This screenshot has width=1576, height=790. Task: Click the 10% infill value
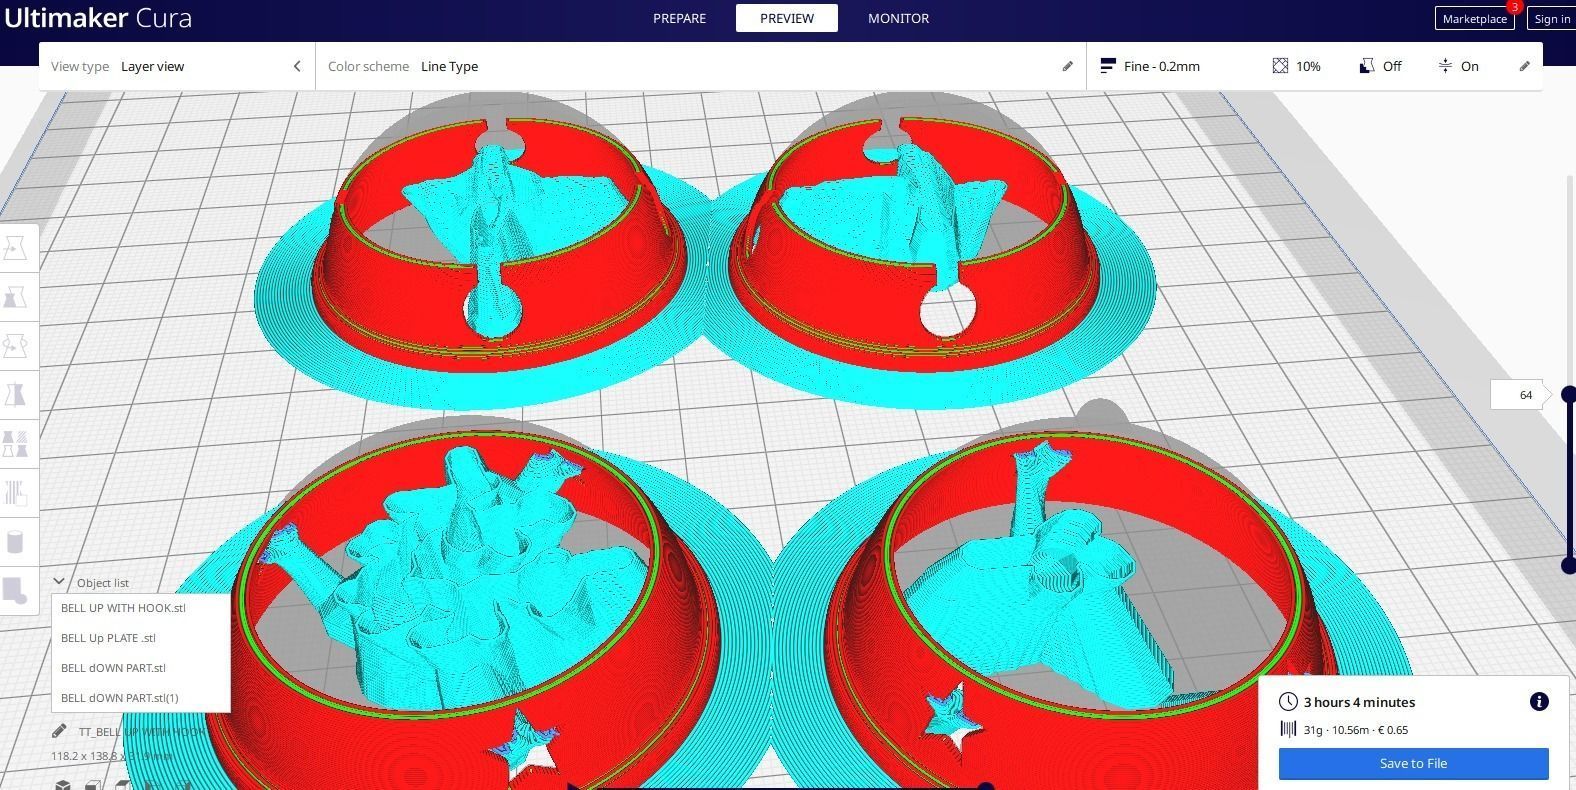1308,66
